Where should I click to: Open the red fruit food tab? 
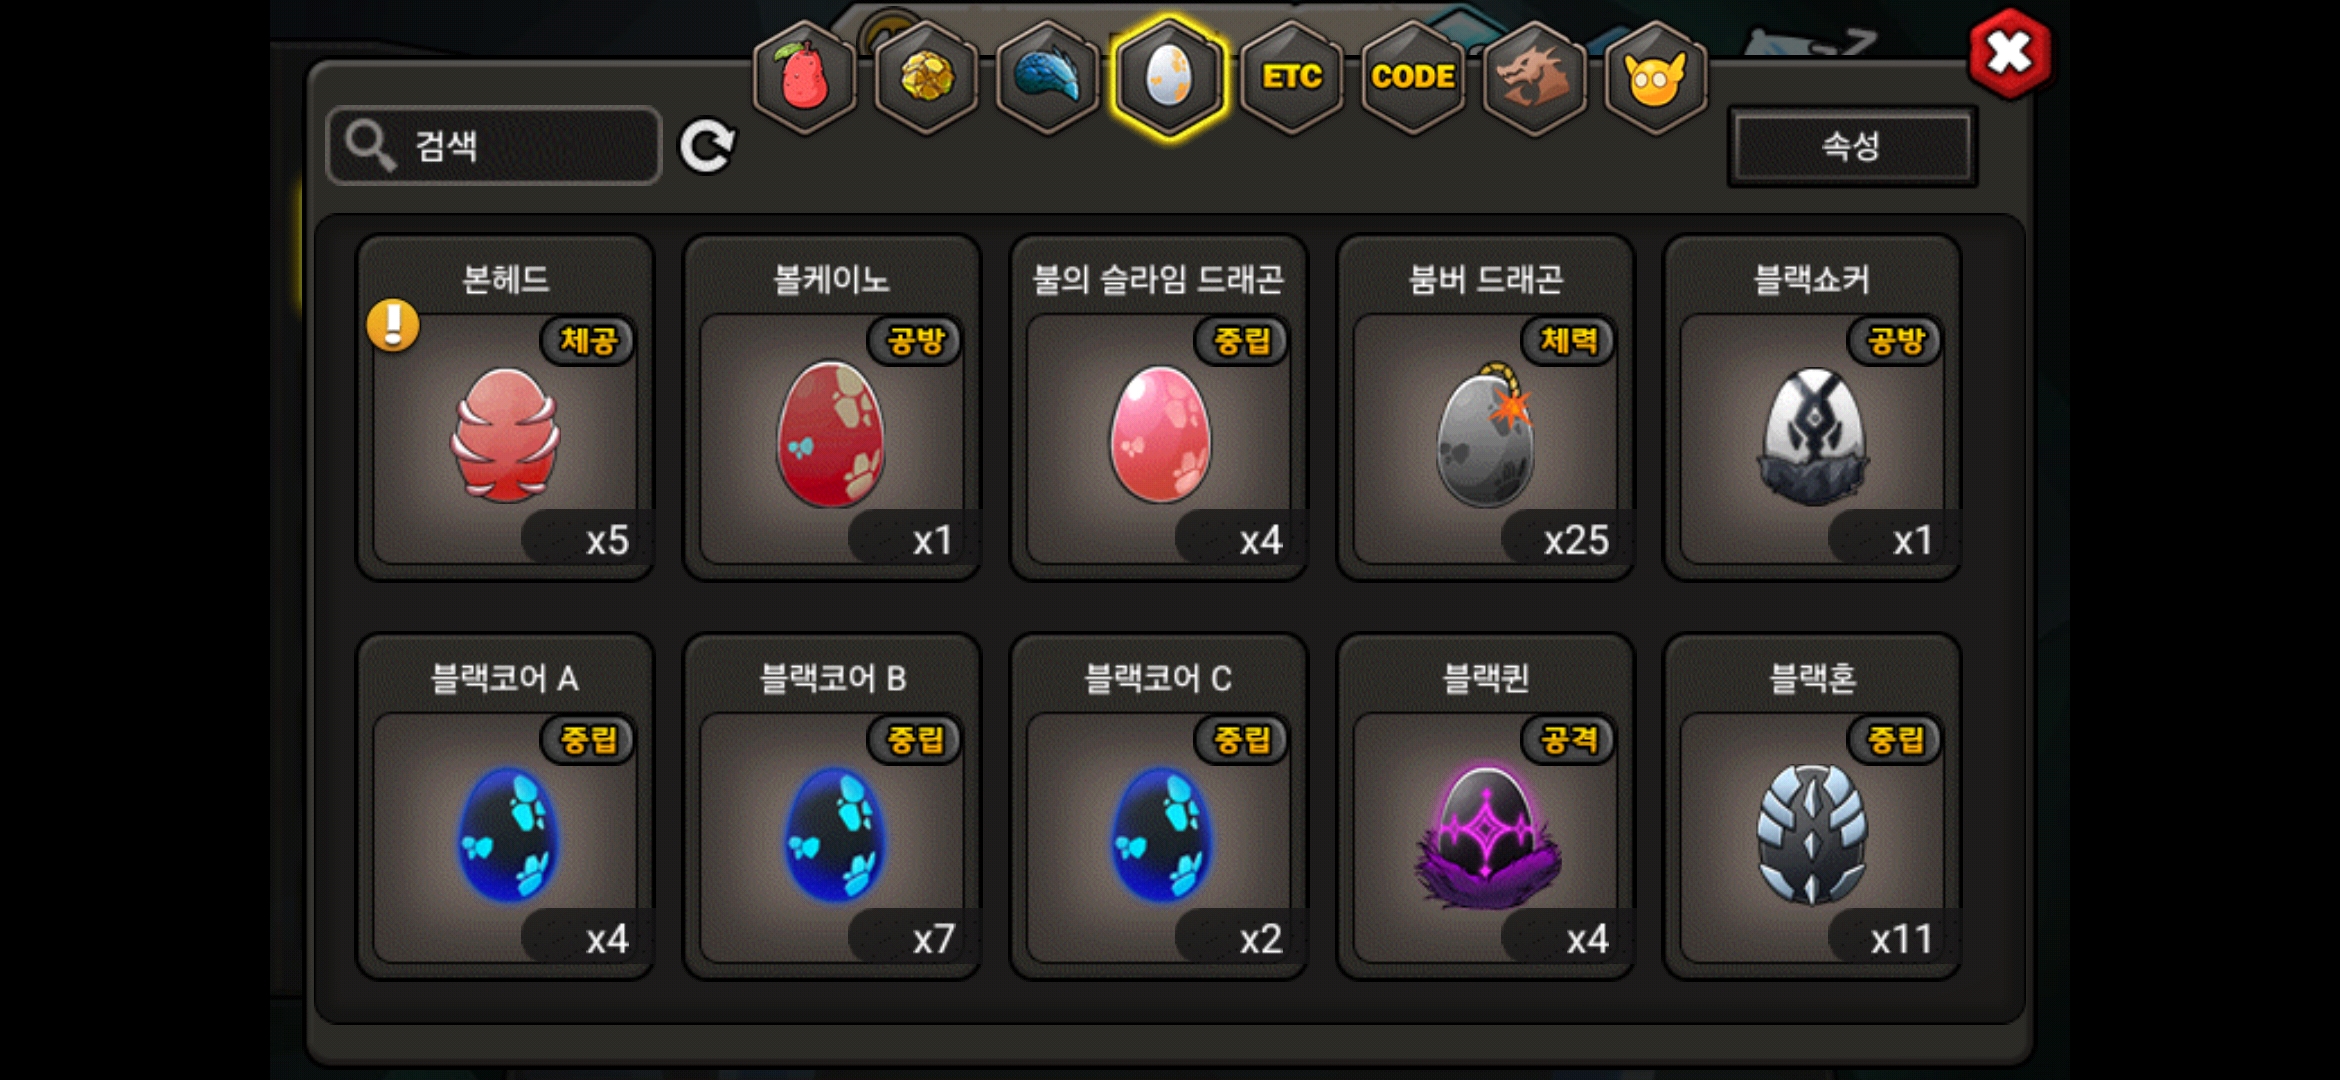pos(805,78)
